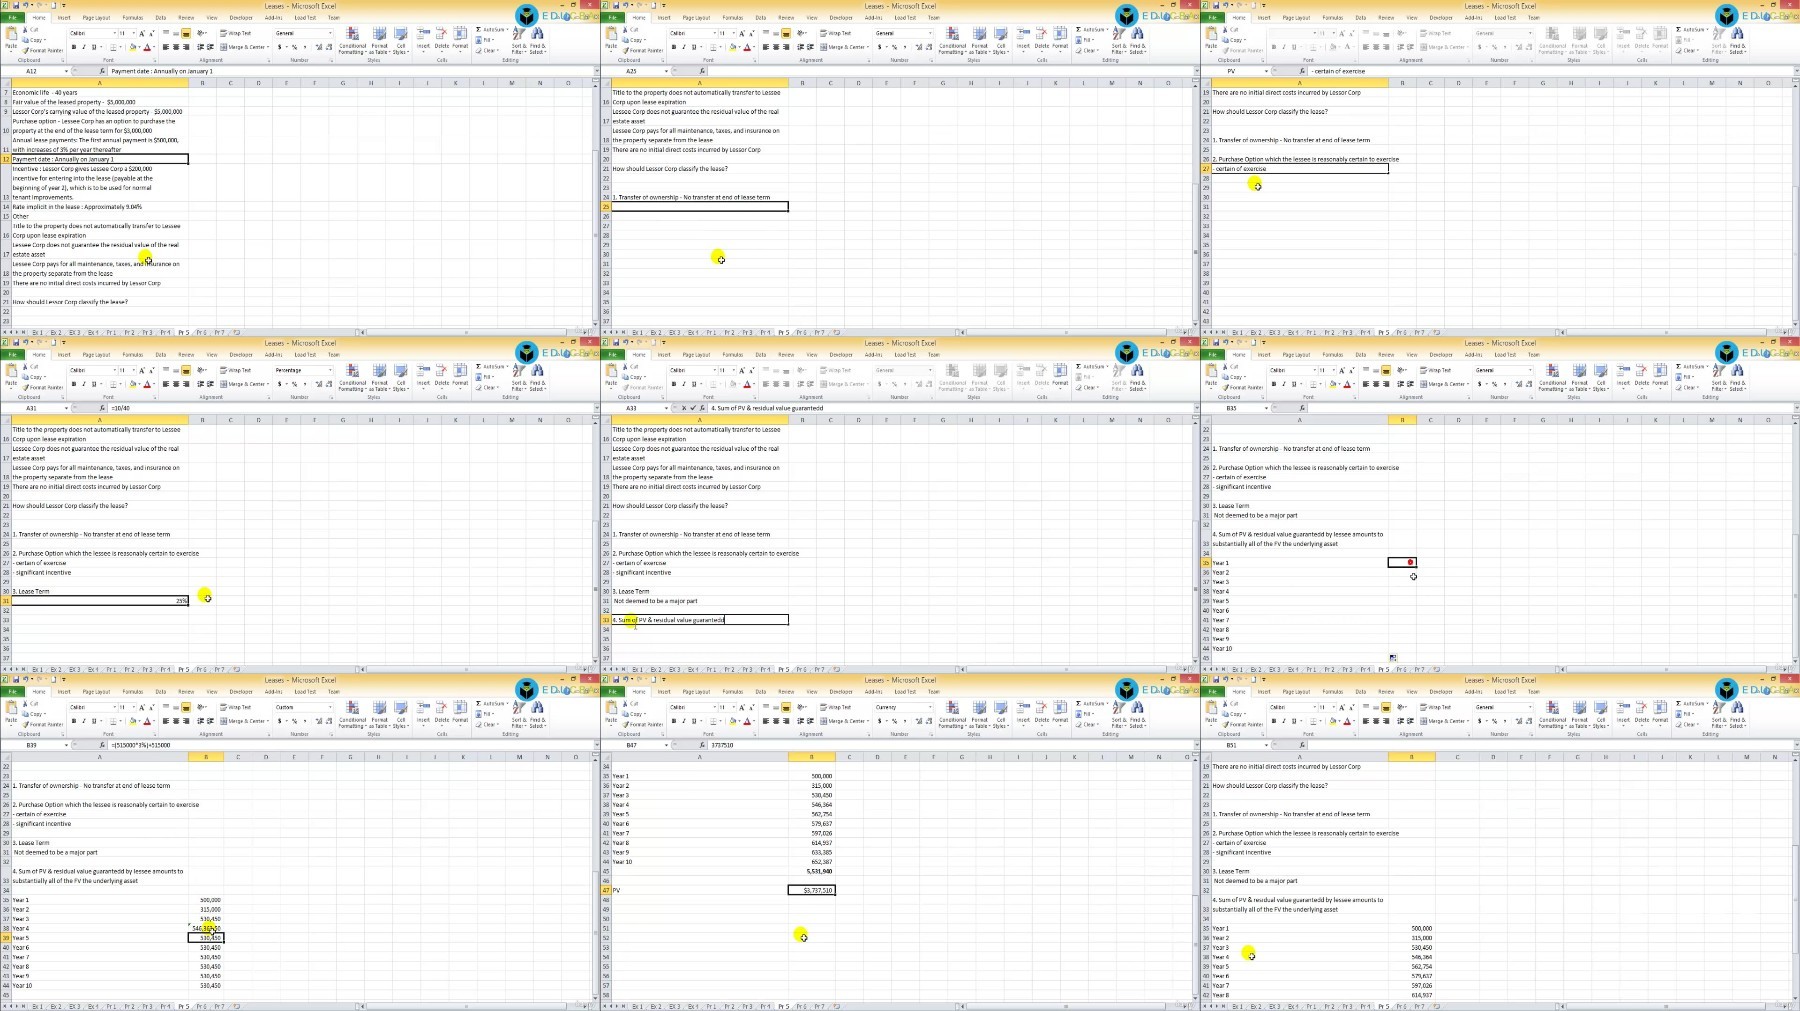Decrease font size in the B47 window
1800x1011 pixels.
(x=752, y=707)
